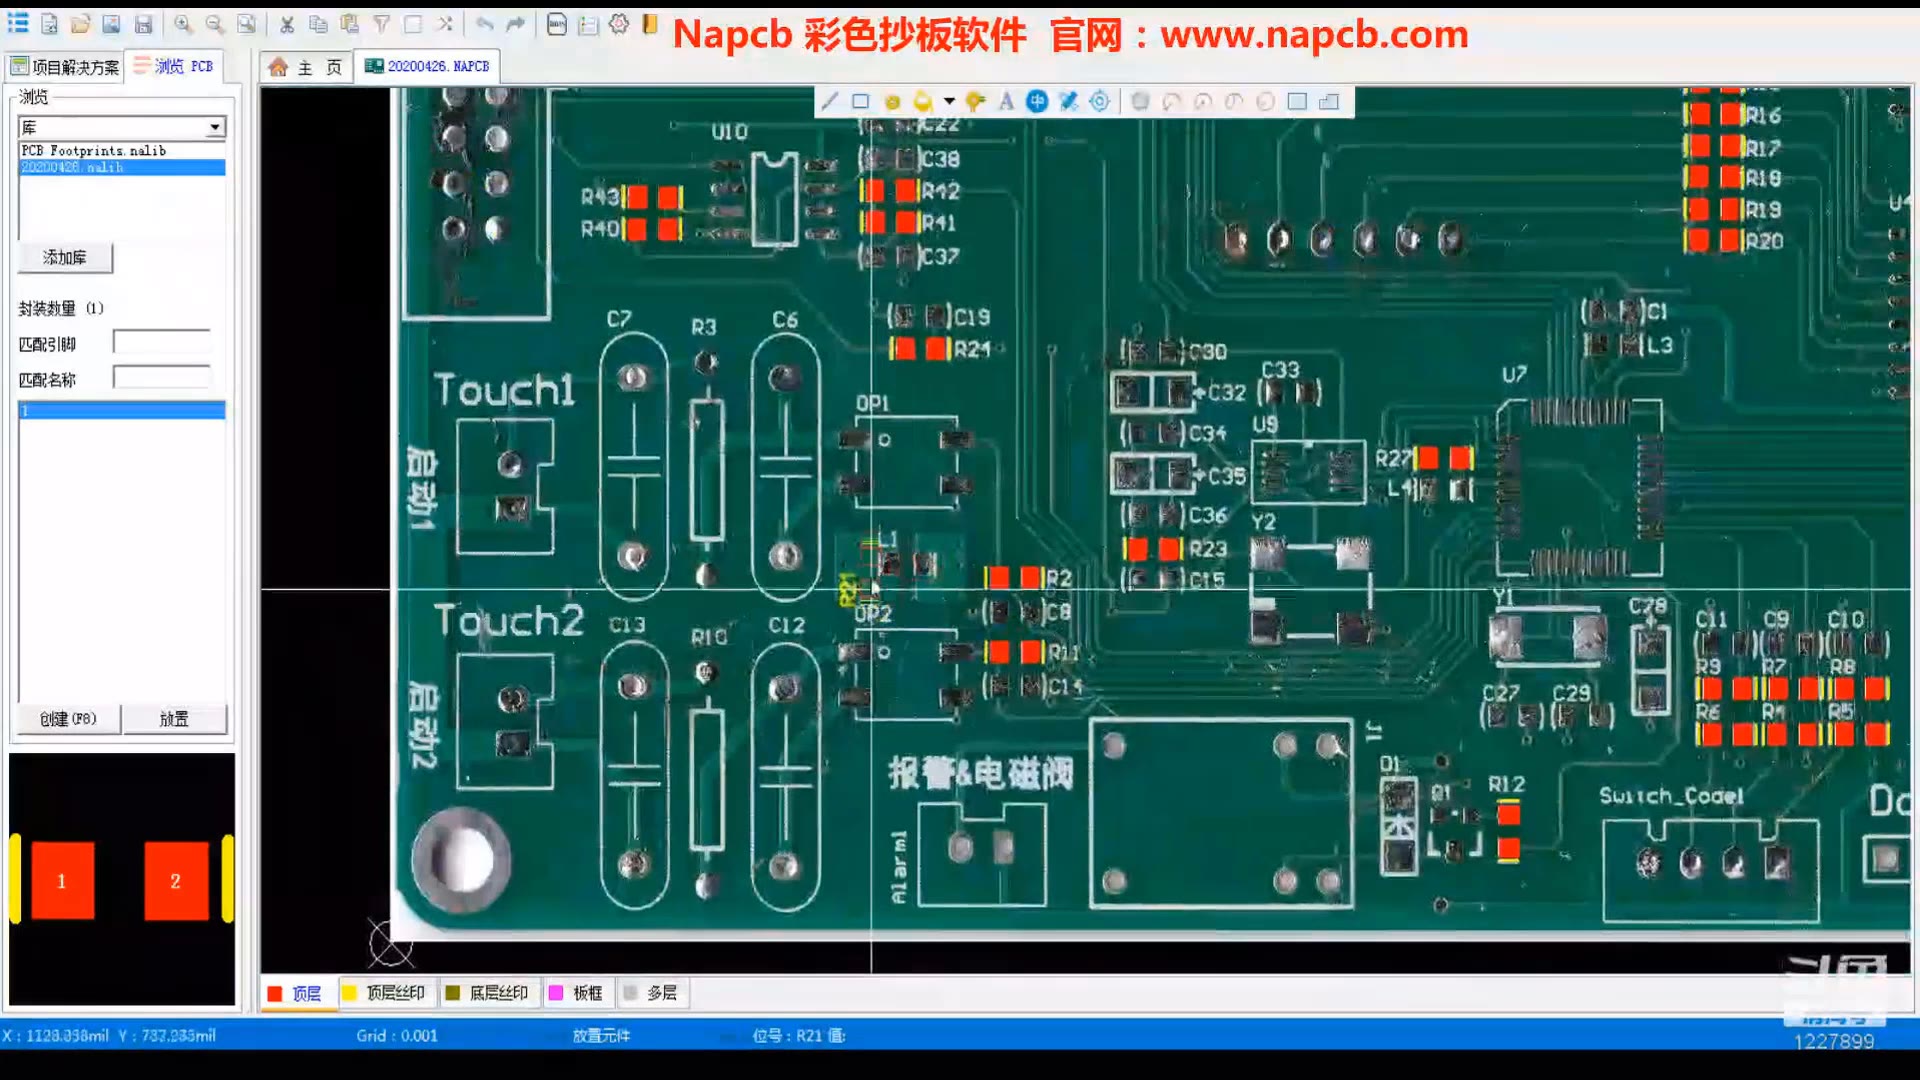Image resolution: width=1920 pixels, height=1080 pixels.
Task: Open the 库 library dropdown
Action: (213, 127)
